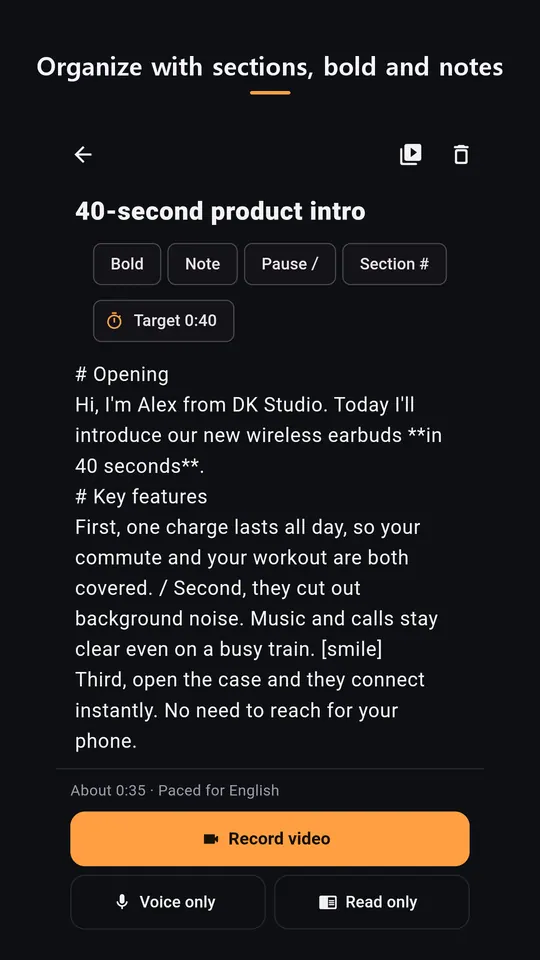
Task: Click the reader icon on Read only
Action: point(328,902)
